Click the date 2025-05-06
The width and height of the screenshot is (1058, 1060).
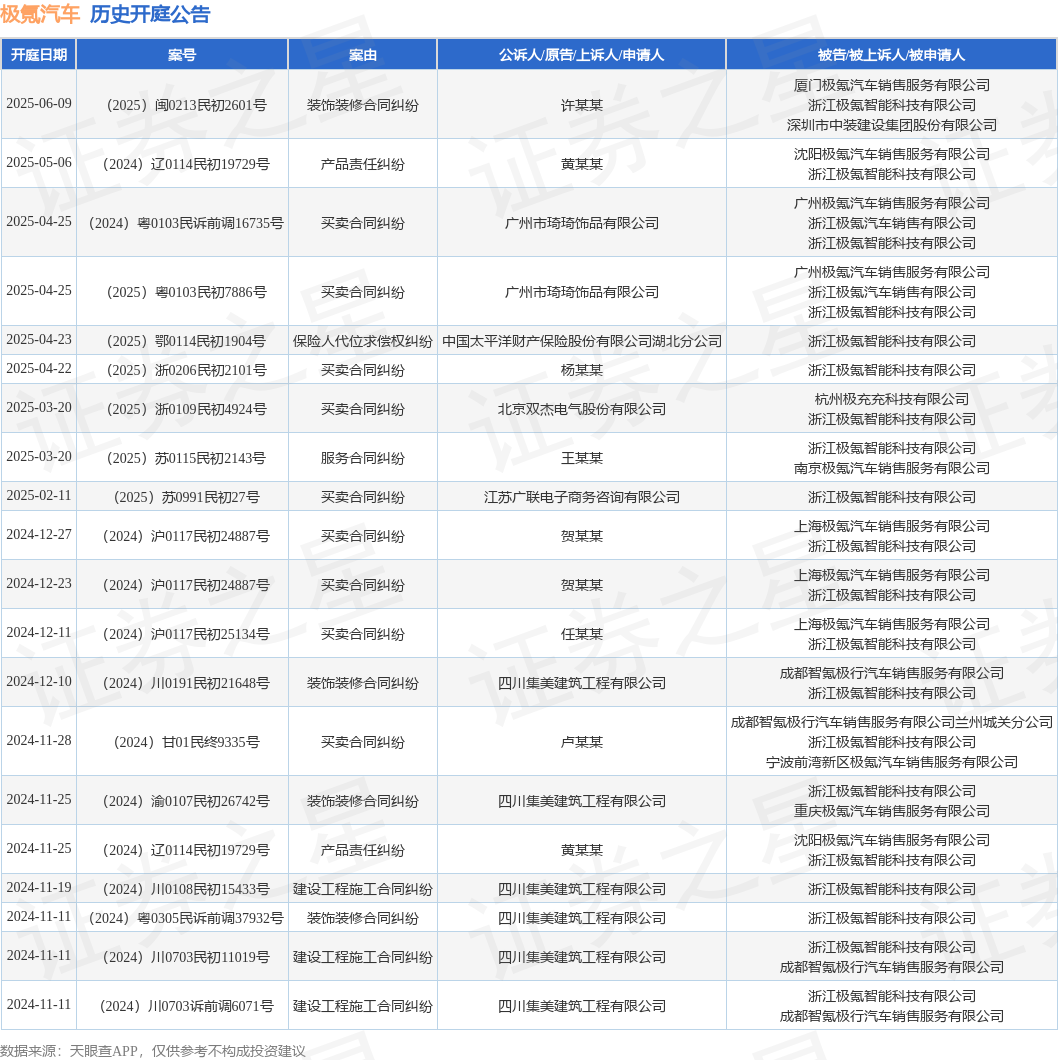coord(39,162)
